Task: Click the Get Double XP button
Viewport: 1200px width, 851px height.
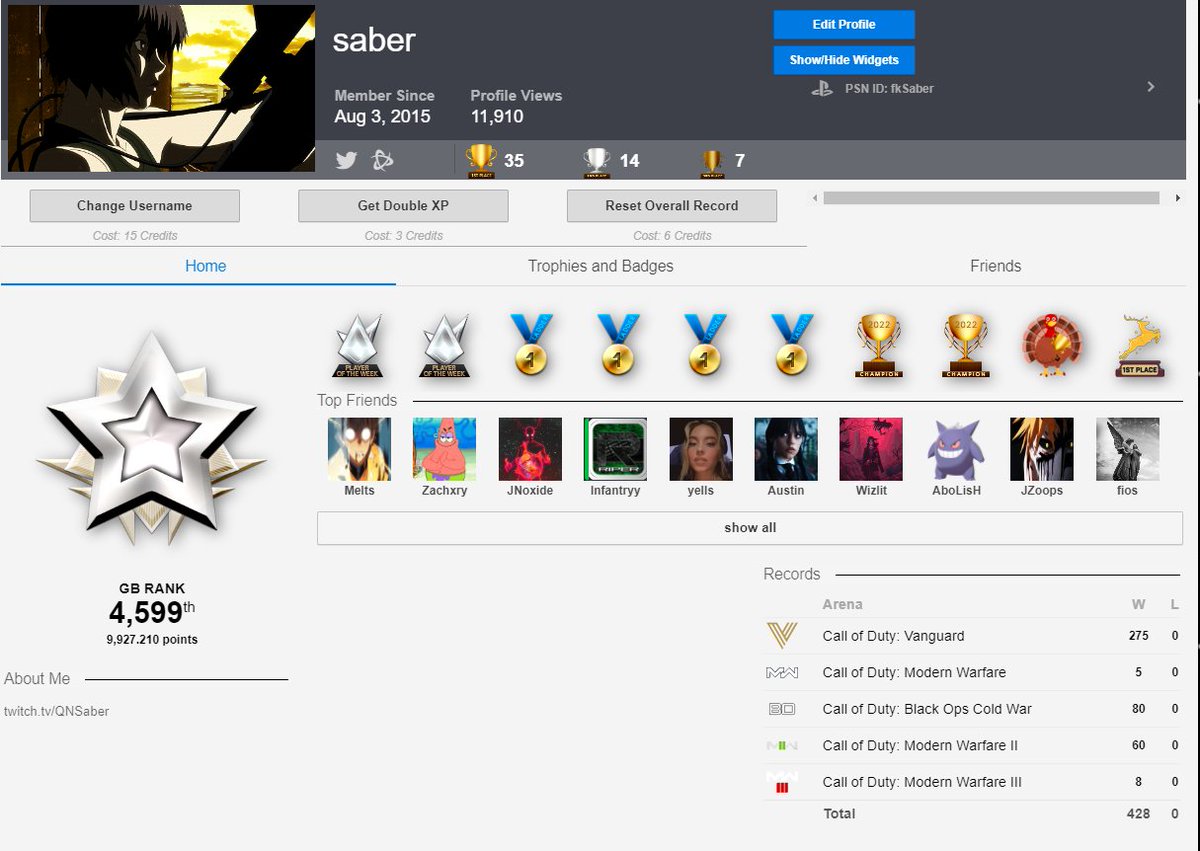Action: (x=403, y=206)
